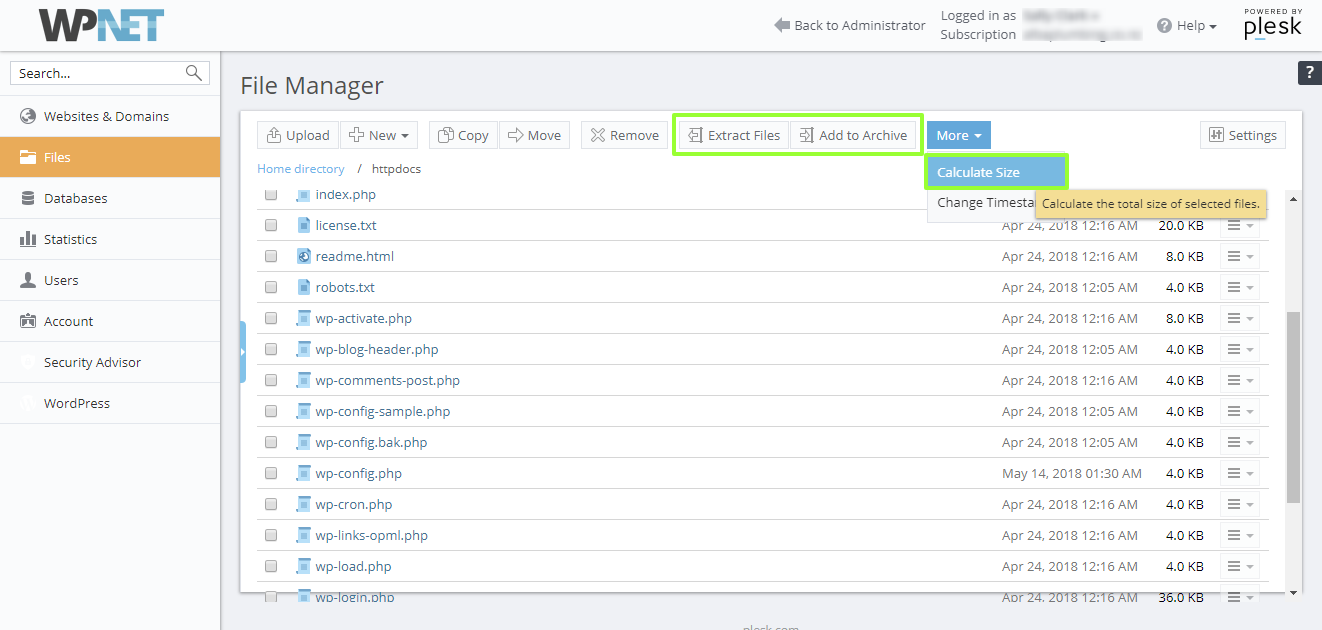
Task: Check the wp-cron.php checkbox
Action: (x=271, y=505)
